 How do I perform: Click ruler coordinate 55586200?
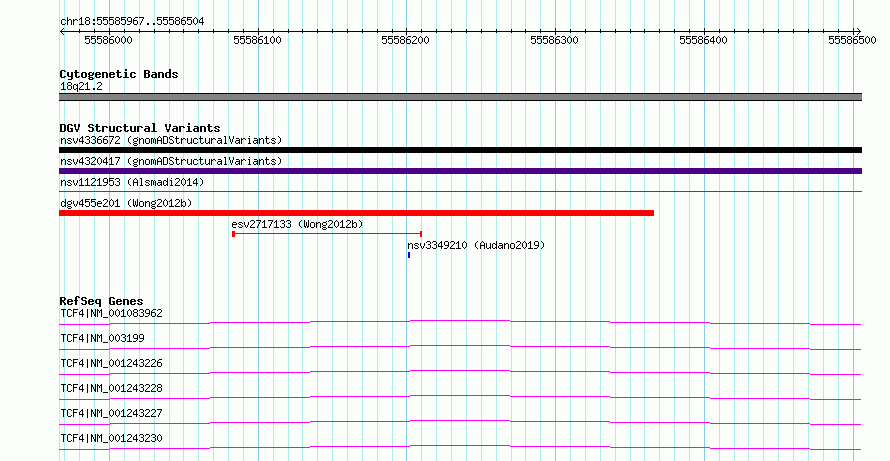point(405,40)
